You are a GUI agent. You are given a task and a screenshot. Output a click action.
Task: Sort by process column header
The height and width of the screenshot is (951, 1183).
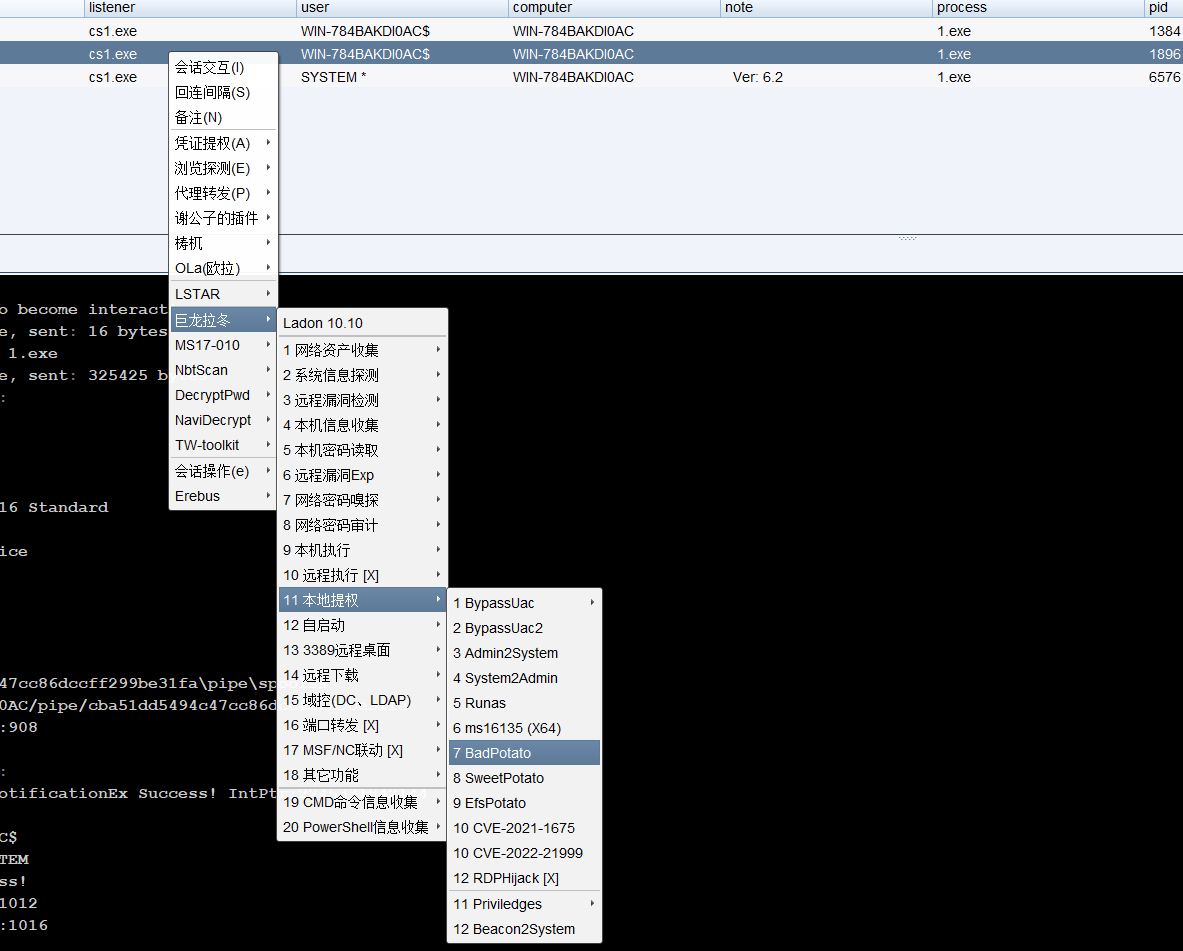pos(1038,8)
